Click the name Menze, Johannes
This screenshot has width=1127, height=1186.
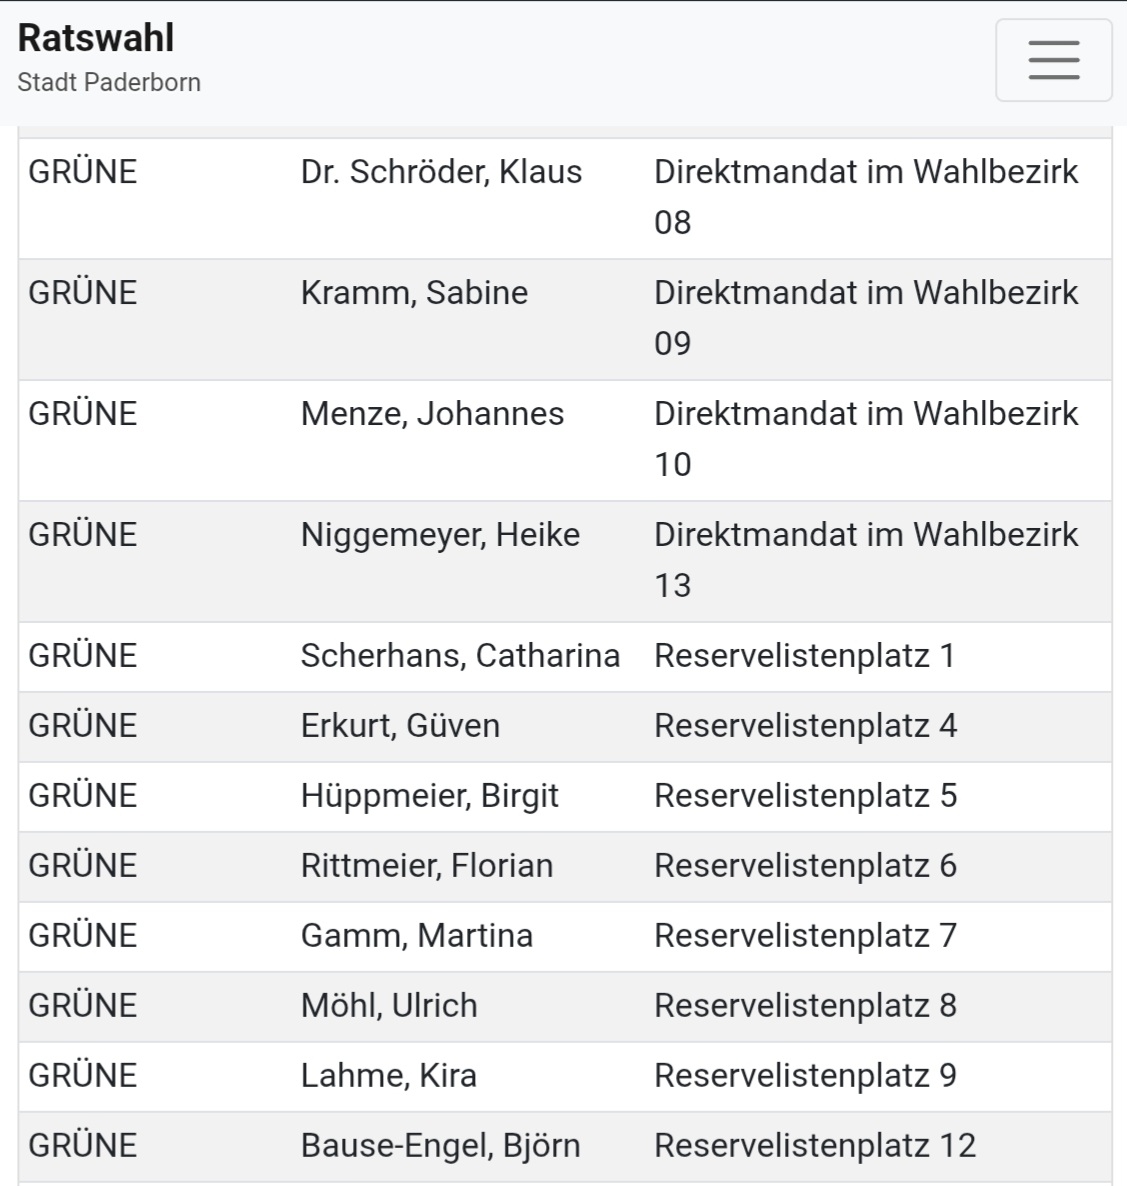click(x=432, y=414)
